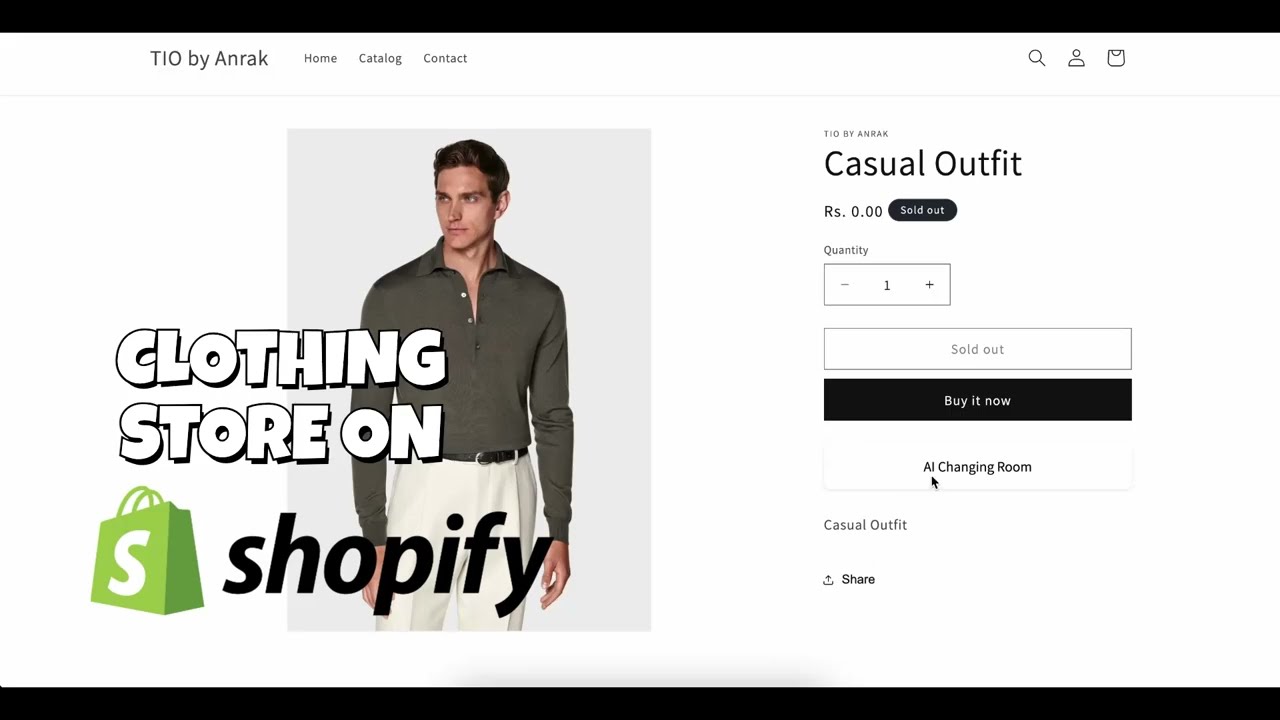Viewport: 1280px width, 720px height.
Task: Open the search magnifier icon
Action: pyautogui.click(x=1037, y=58)
